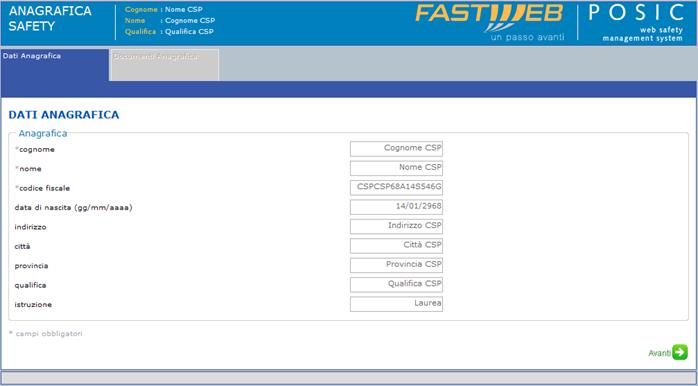Click the Dati Anagrafica section heading
The image size is (698, 386).
pyautogui.click(x=64, y=115)
